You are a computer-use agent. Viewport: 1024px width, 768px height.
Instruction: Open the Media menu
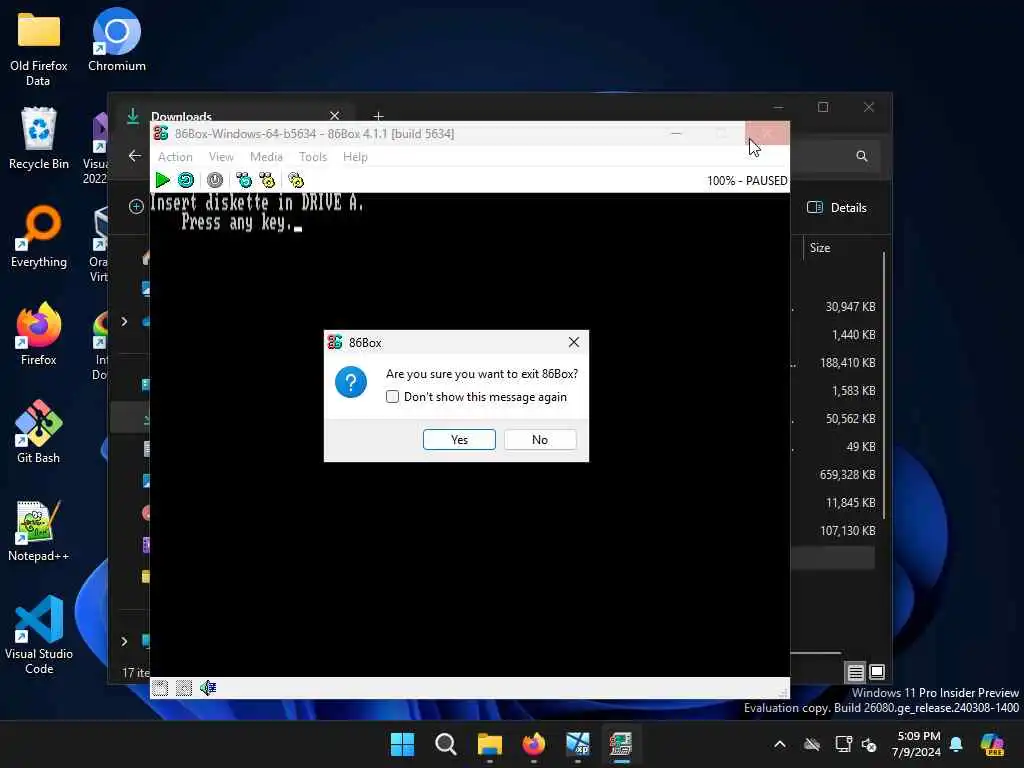266,157
